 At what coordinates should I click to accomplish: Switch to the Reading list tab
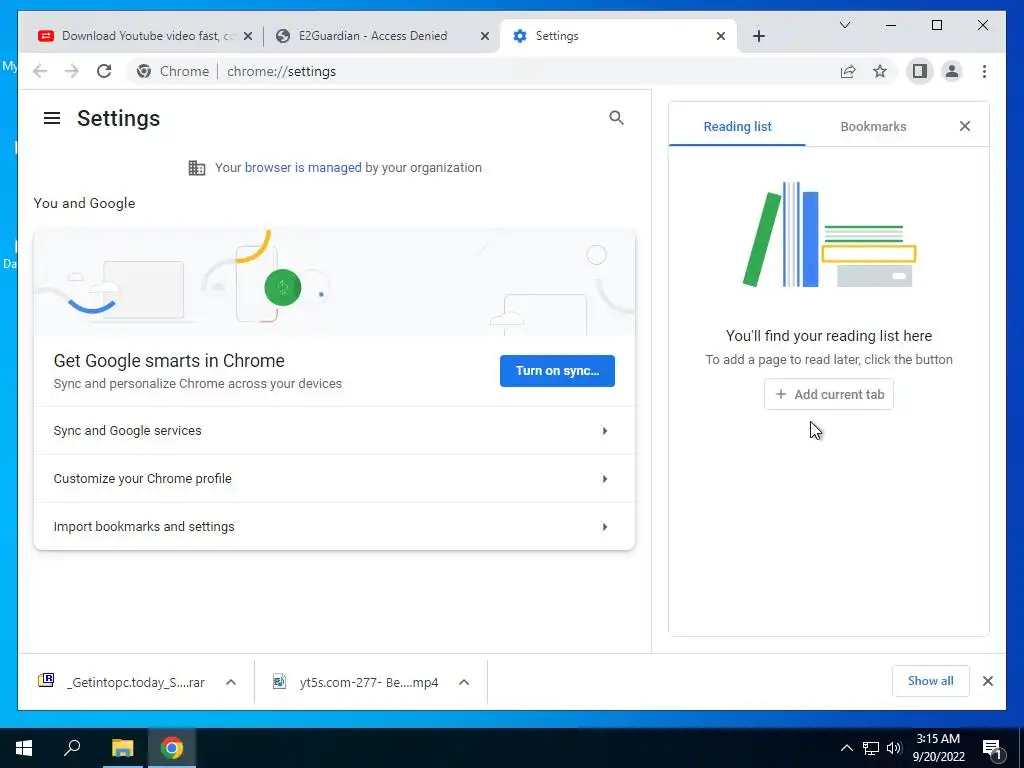click(737, 127)
